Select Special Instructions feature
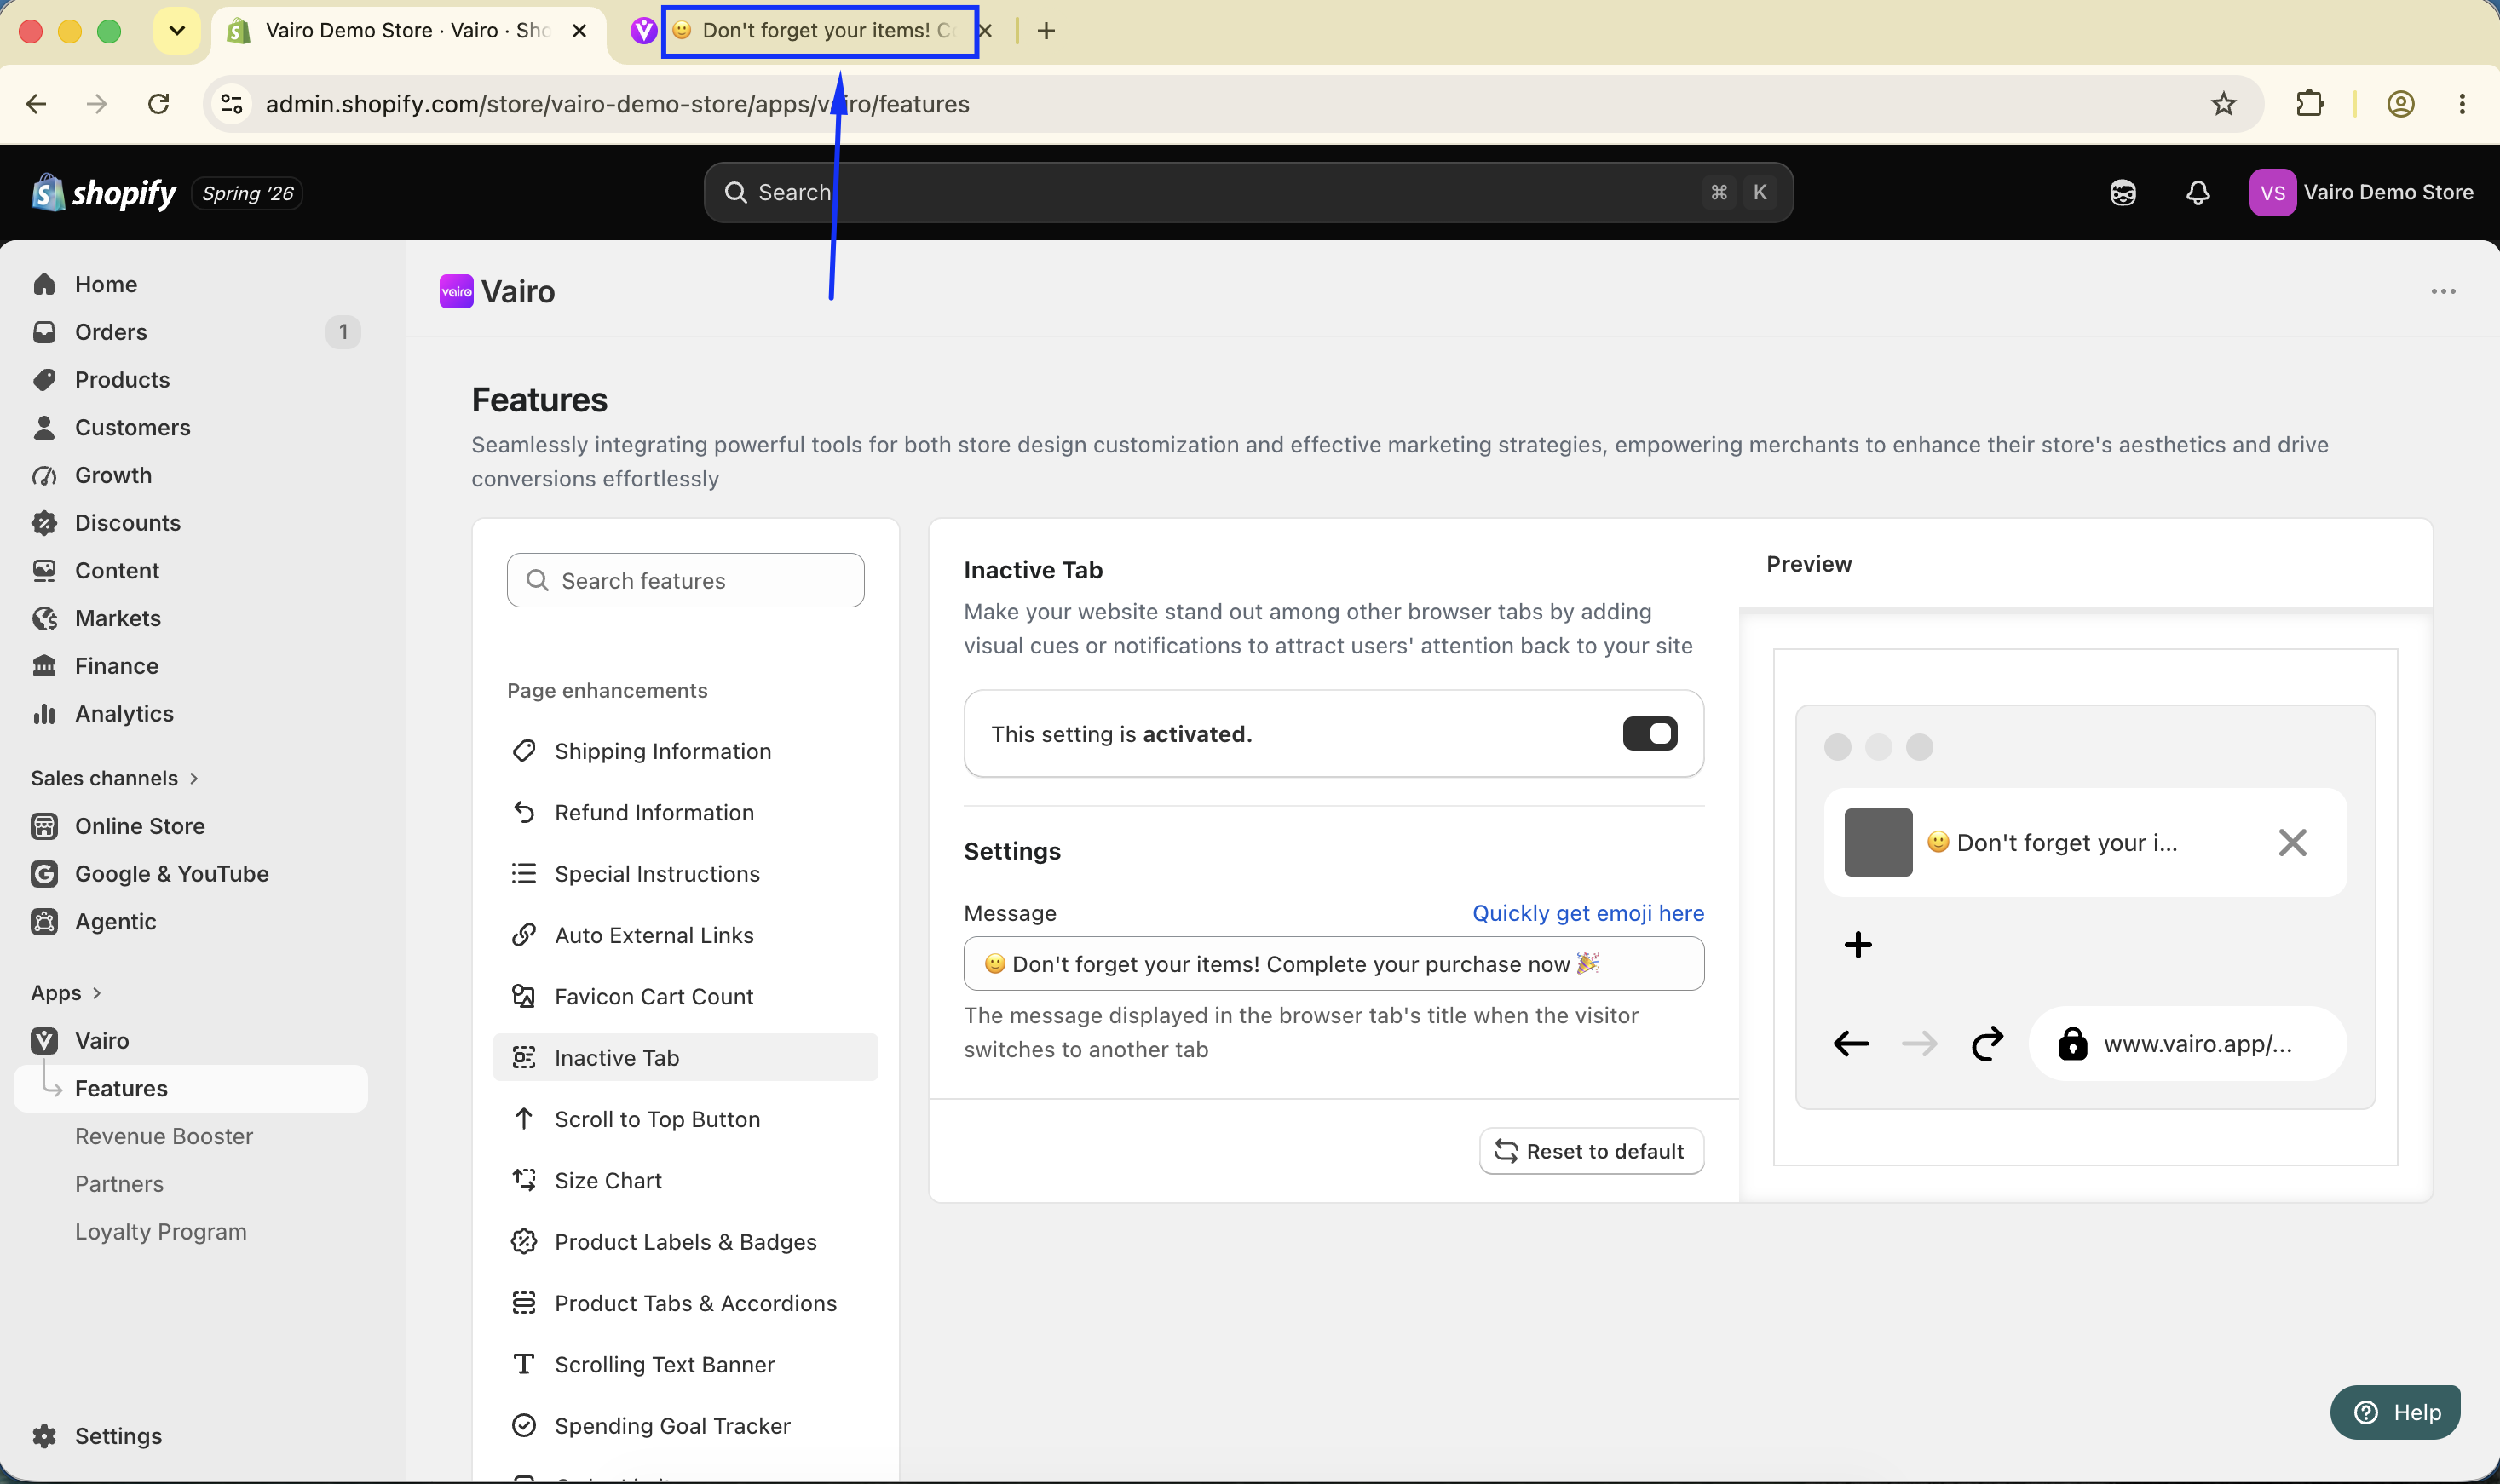 pyautogui.click(x=685, y=874)
